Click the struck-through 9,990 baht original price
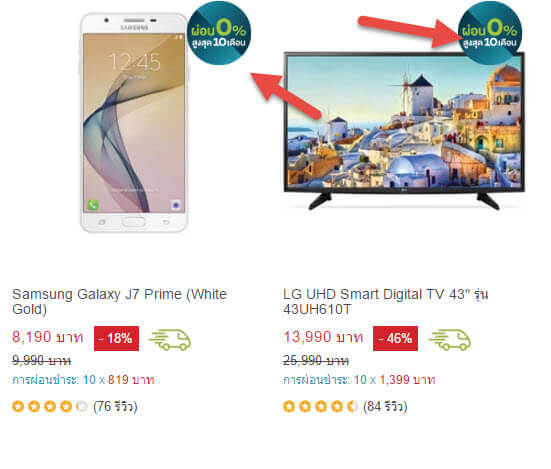 (x=41, y=360)
